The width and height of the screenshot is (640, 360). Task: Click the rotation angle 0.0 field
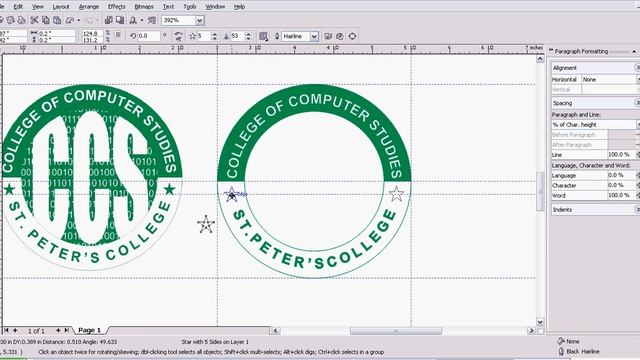click(x=149, y=36)
